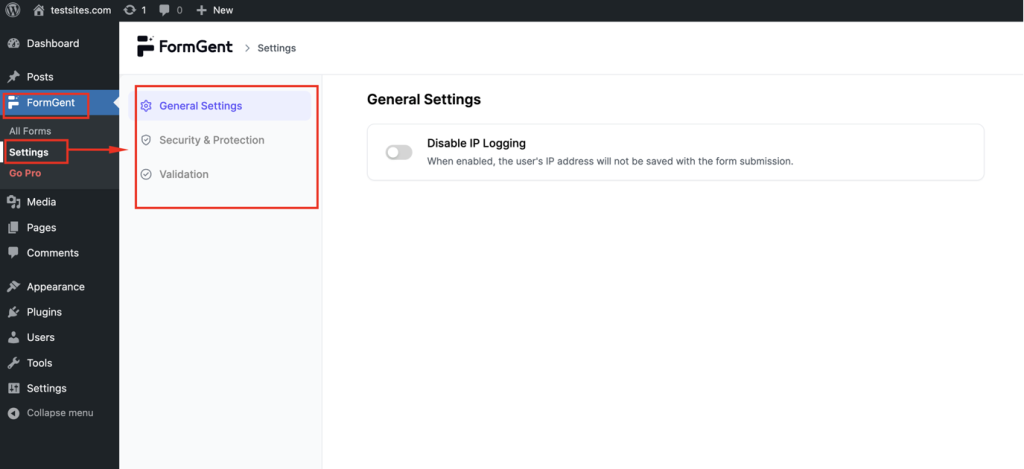Click the General Settings gear icon
This screenshot has height=469, width=1024.
(146, 106)
